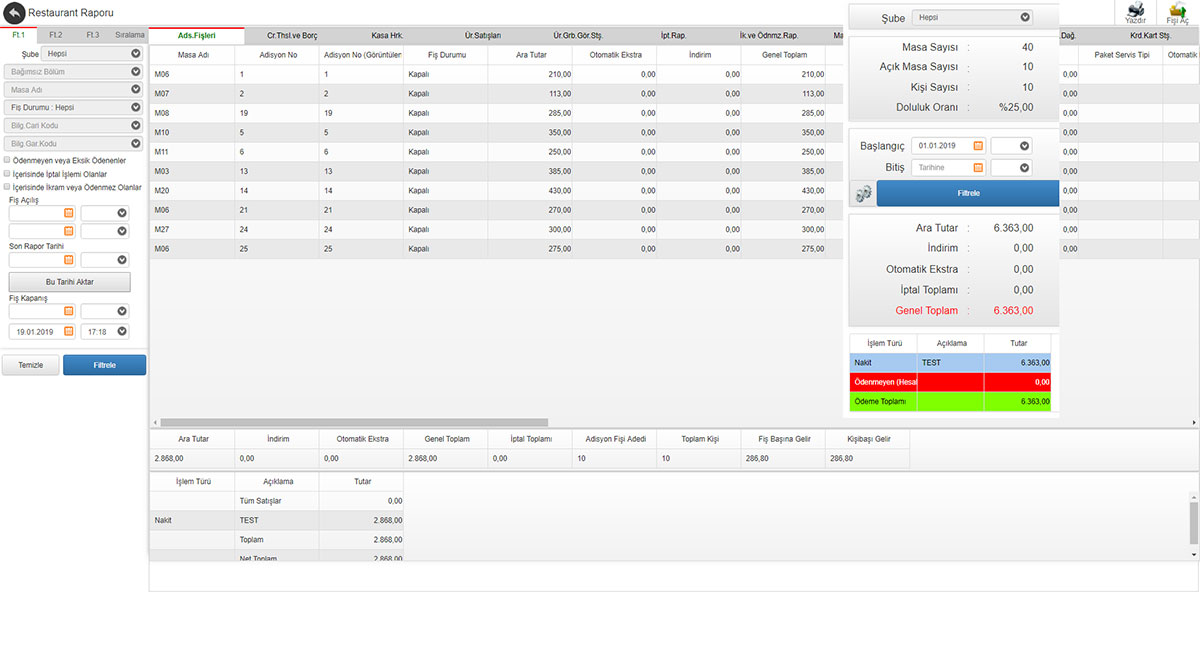Click the down arrow of the payment list scrollbar

point(1194,554)
